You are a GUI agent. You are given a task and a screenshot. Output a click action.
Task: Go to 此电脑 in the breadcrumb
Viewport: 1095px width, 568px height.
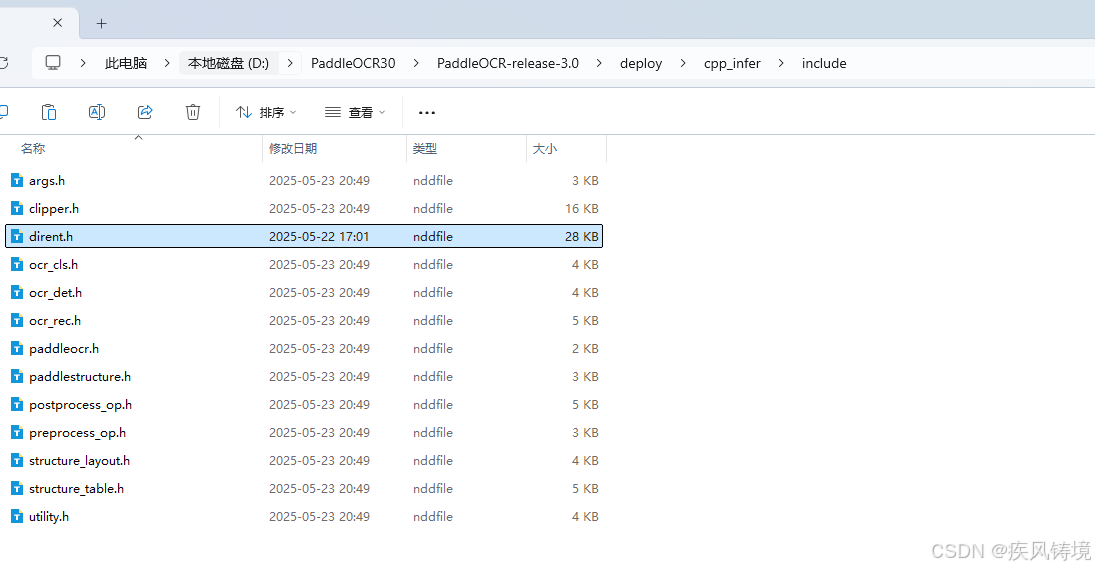(x=126, y=64)
